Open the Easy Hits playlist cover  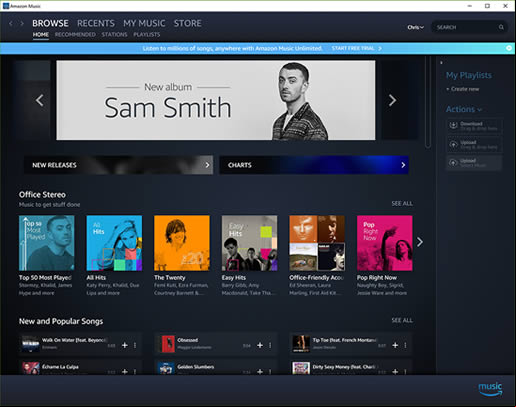[249, 243]
